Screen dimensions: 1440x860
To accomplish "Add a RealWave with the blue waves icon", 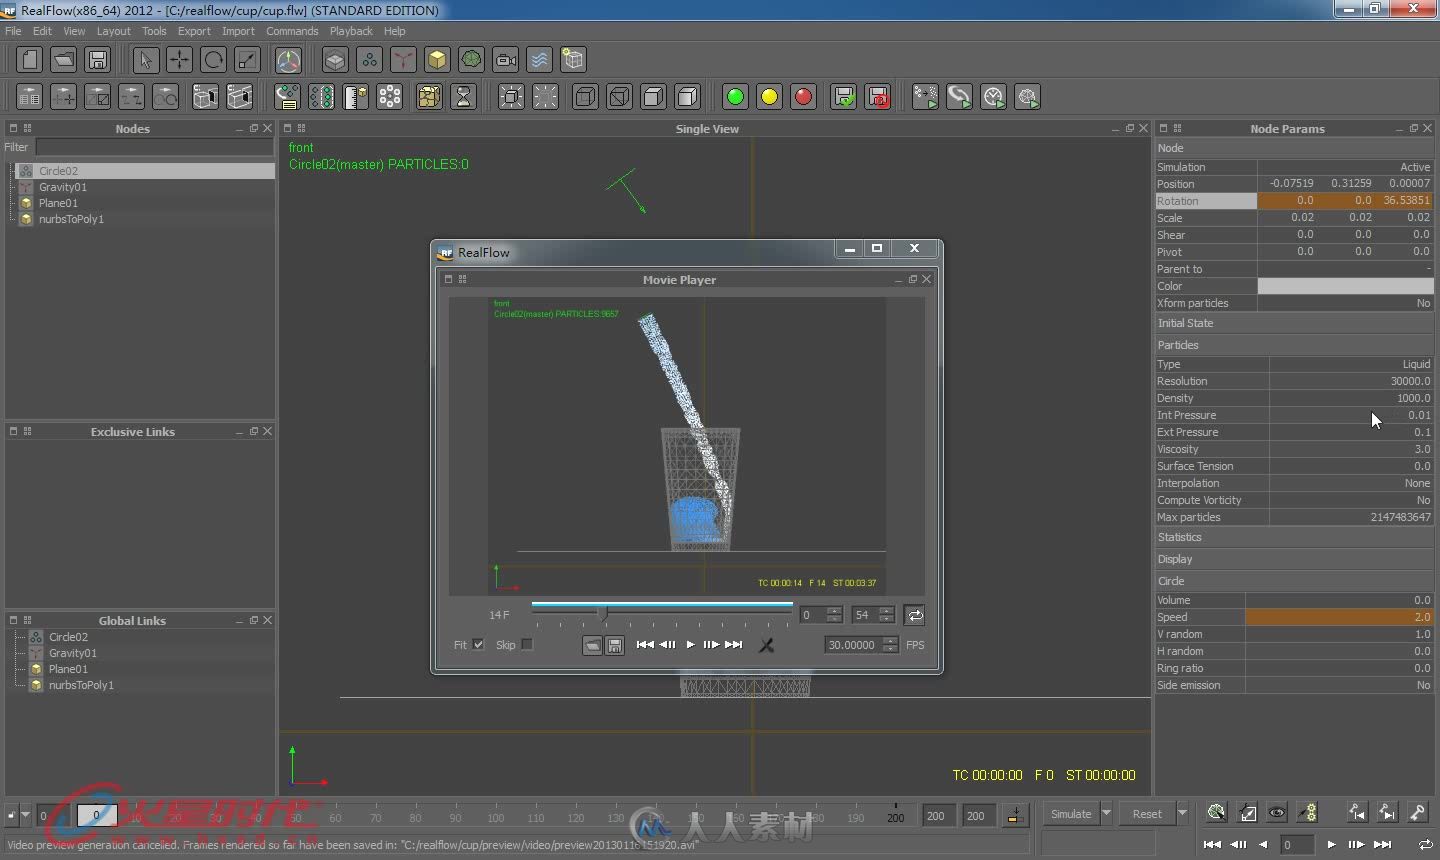I will tap(539, 60).
